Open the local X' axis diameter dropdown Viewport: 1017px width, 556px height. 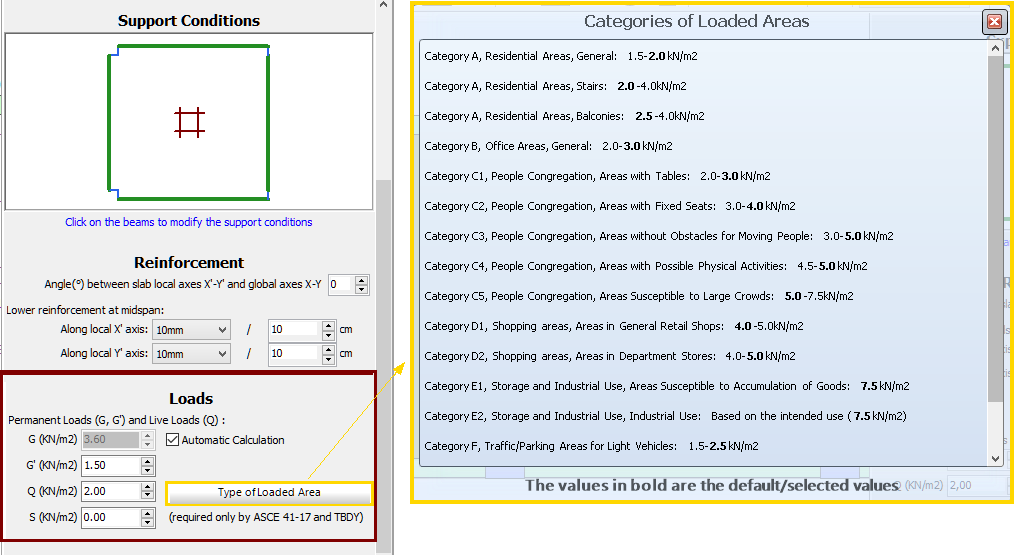tap(191, 329)
